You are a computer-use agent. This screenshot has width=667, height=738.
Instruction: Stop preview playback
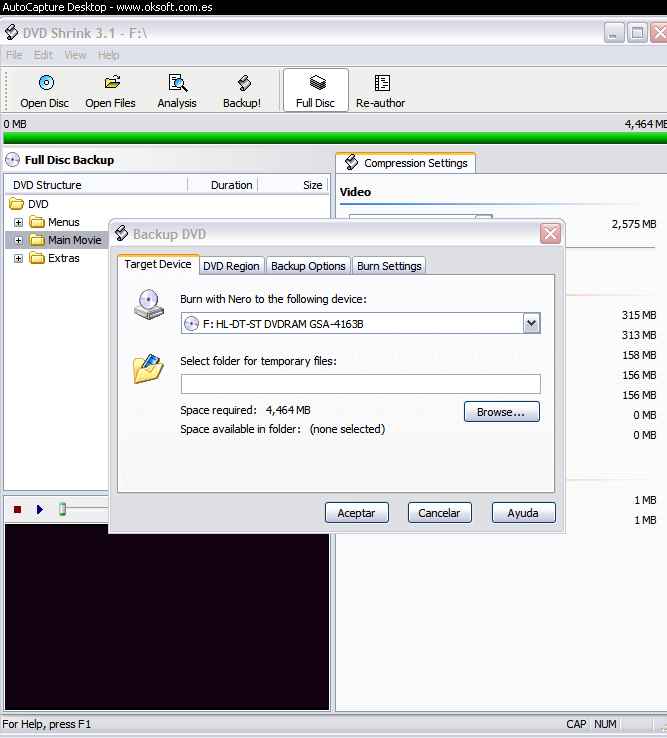pos(18,509)
